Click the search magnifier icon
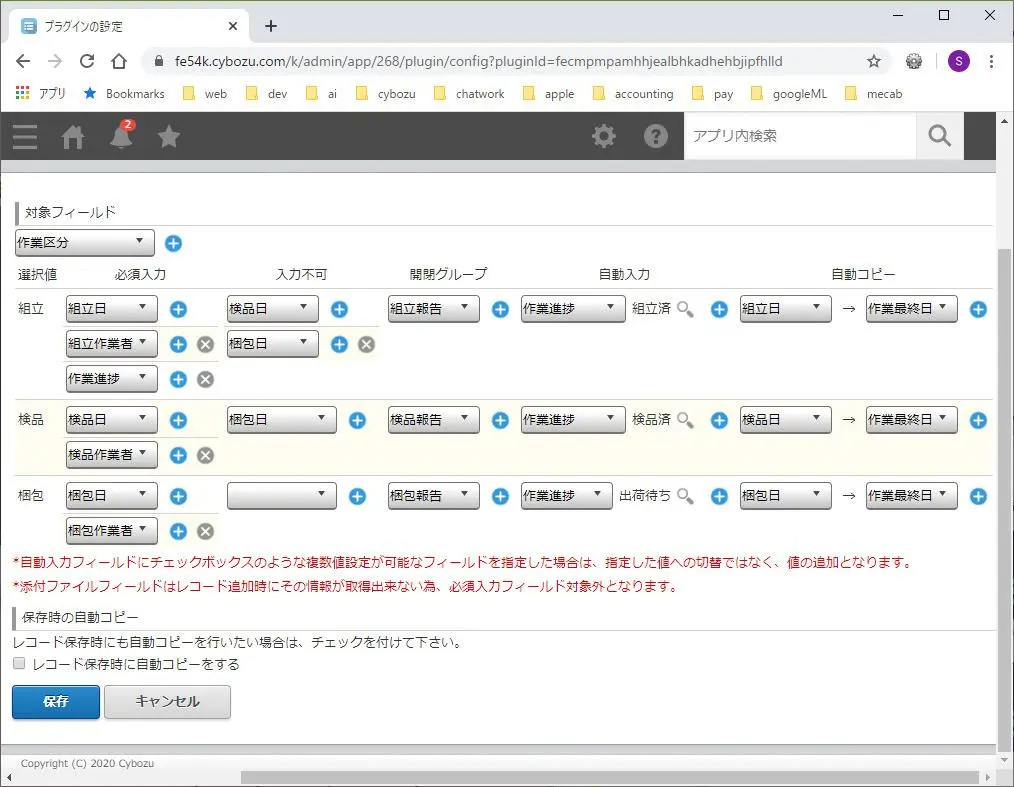The width and height of the screenshot is (1014, 787). [938, 135]
